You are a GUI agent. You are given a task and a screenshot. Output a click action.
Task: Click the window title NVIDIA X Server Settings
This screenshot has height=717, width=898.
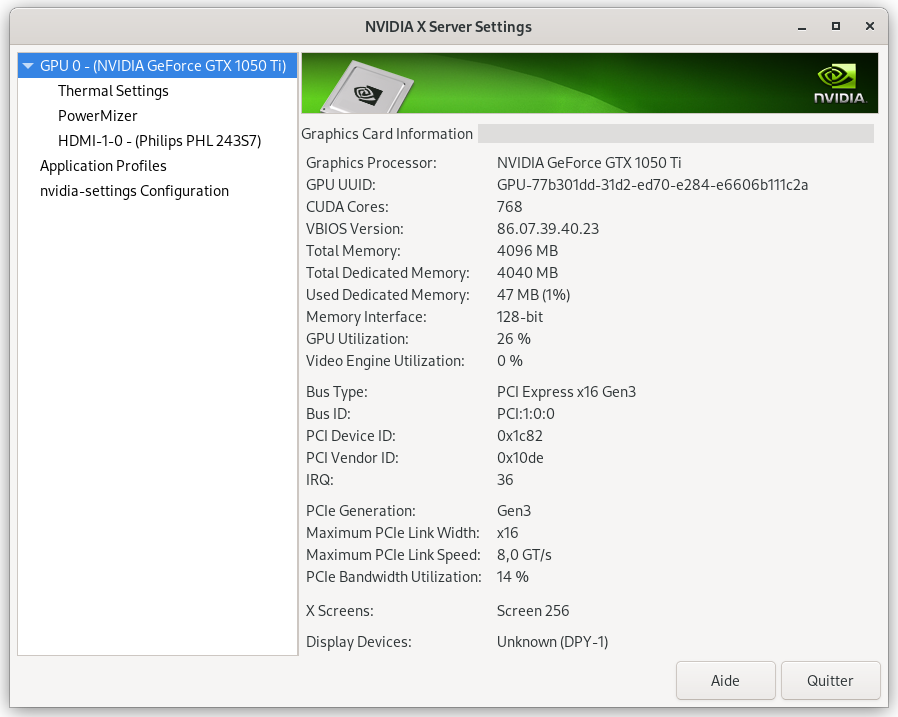[448, 27]
